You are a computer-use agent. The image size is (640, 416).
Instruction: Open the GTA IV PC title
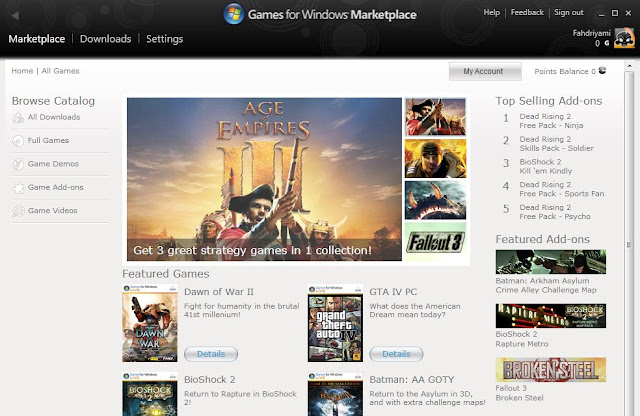[x=393, y=292]
